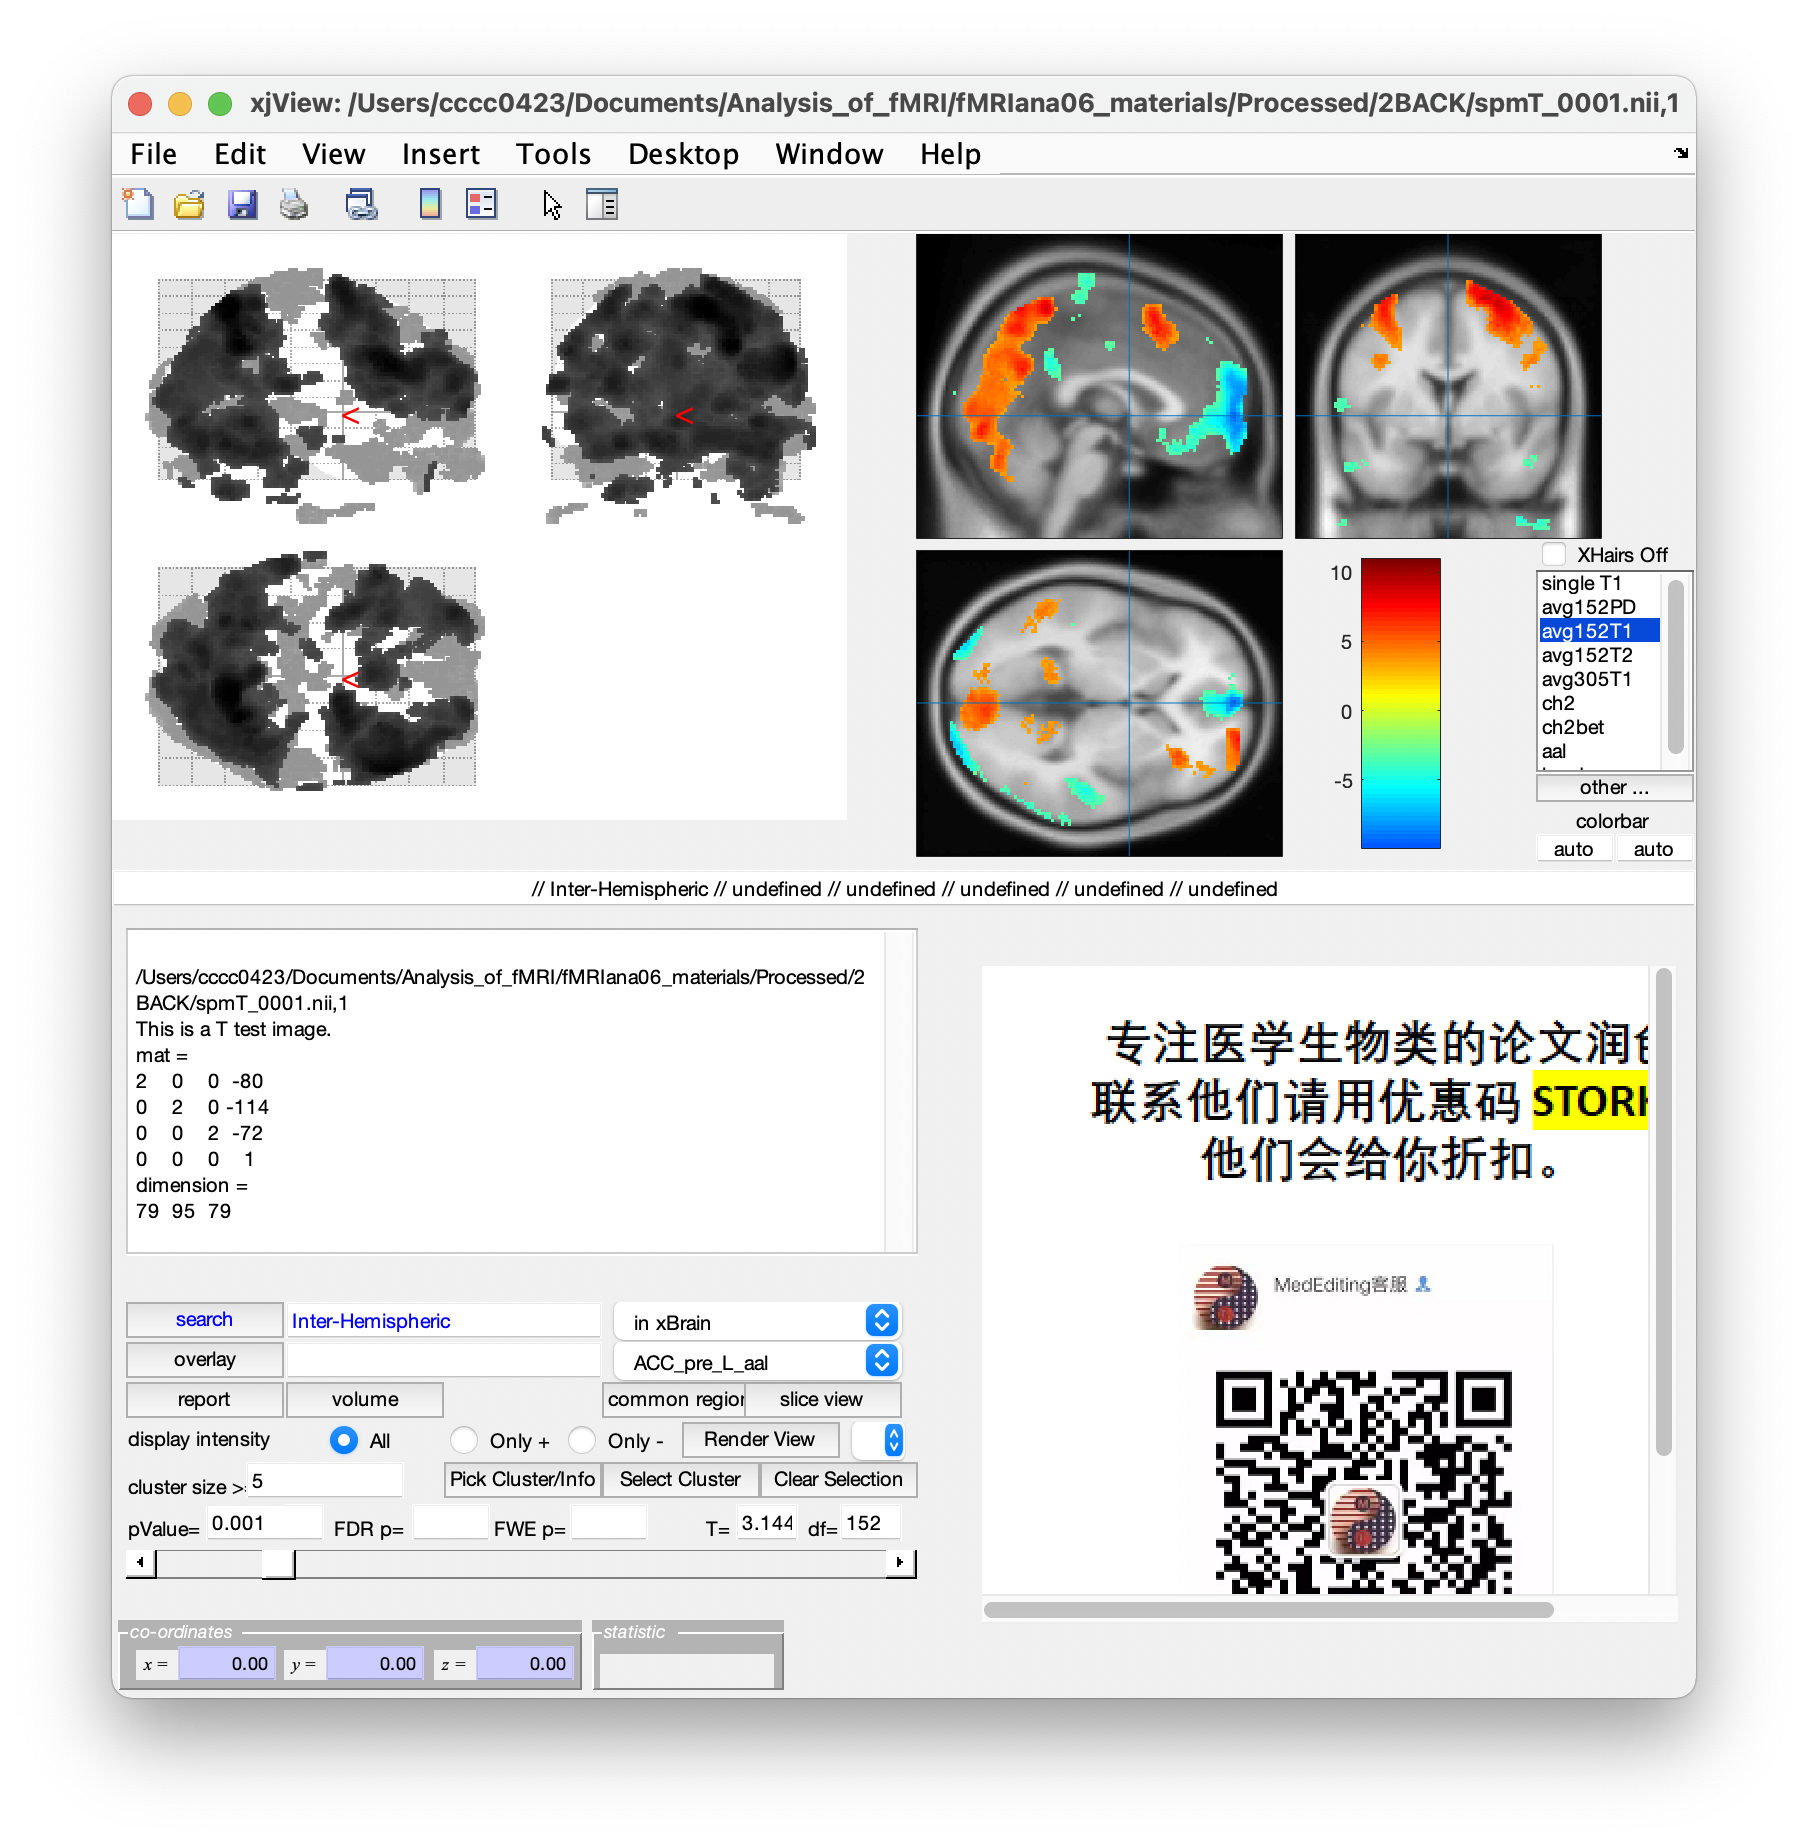The height and width of the screenshot is (1846, 1808).
Task: Select the Only - radio button
Action: (582, 1440)
